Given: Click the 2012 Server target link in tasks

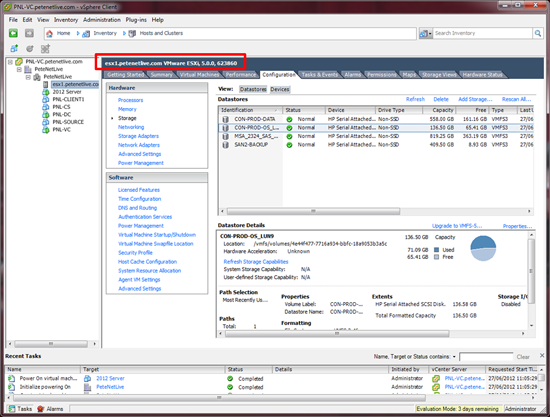Looking at the screenshot, I should [x=110, y=378].
